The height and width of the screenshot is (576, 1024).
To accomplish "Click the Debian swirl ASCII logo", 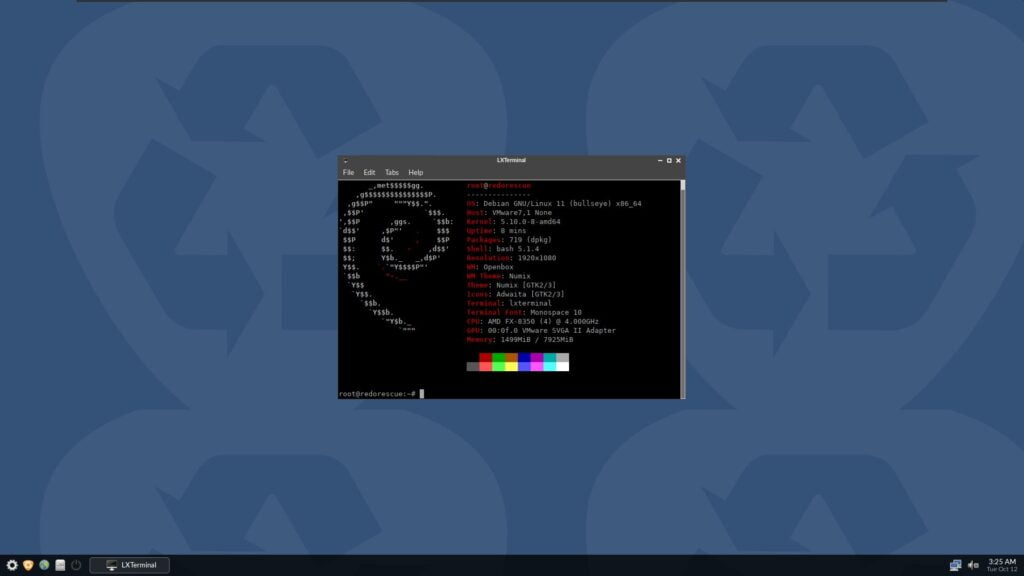I will click(x=396, y=258).
